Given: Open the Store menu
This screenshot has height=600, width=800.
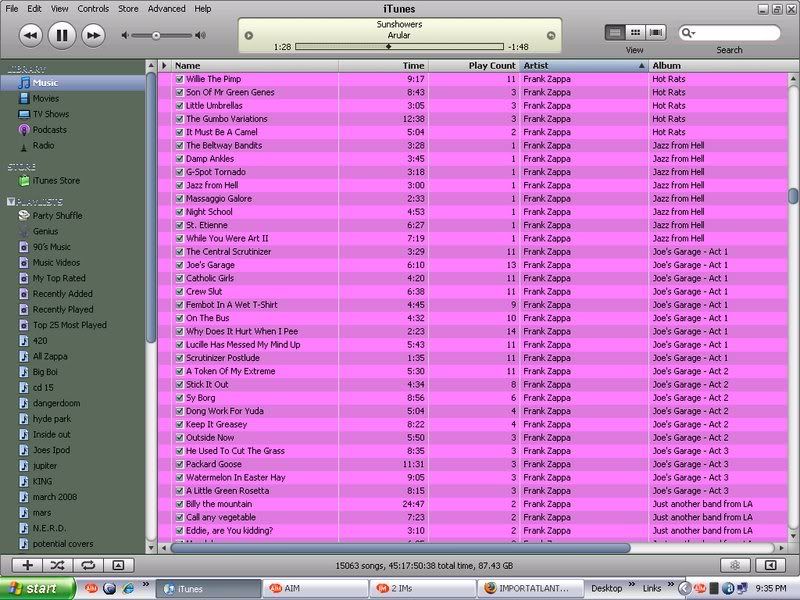Looking at the screenshot, I should pos(128,9).
